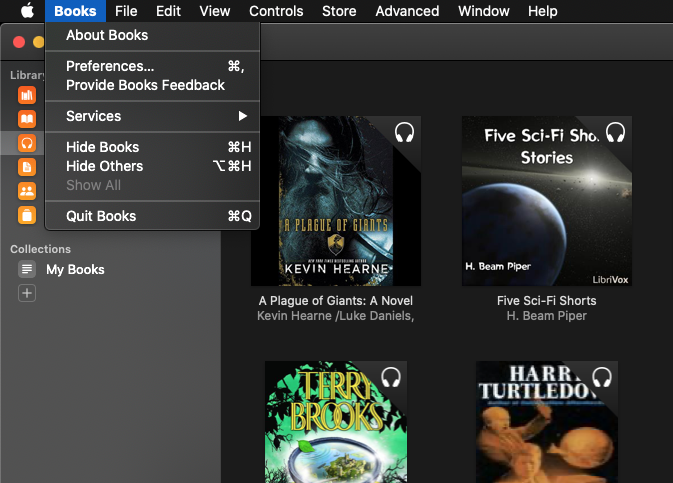Open Preferences… from the Books menu
The image size is (673, 483).
[x=152, y=66]
